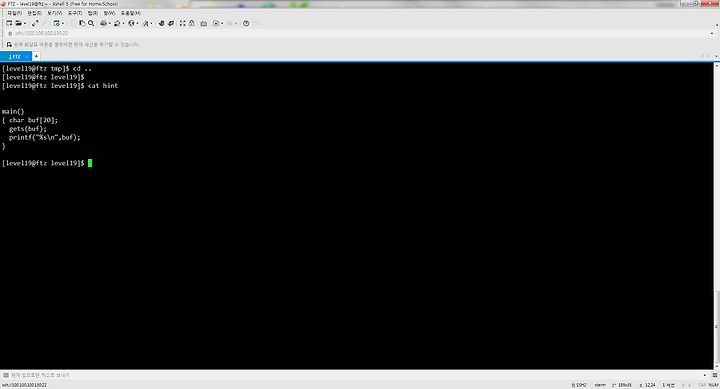Open the tab list dropdown arrow
The image size is (720, 389).
pos(716,56)
